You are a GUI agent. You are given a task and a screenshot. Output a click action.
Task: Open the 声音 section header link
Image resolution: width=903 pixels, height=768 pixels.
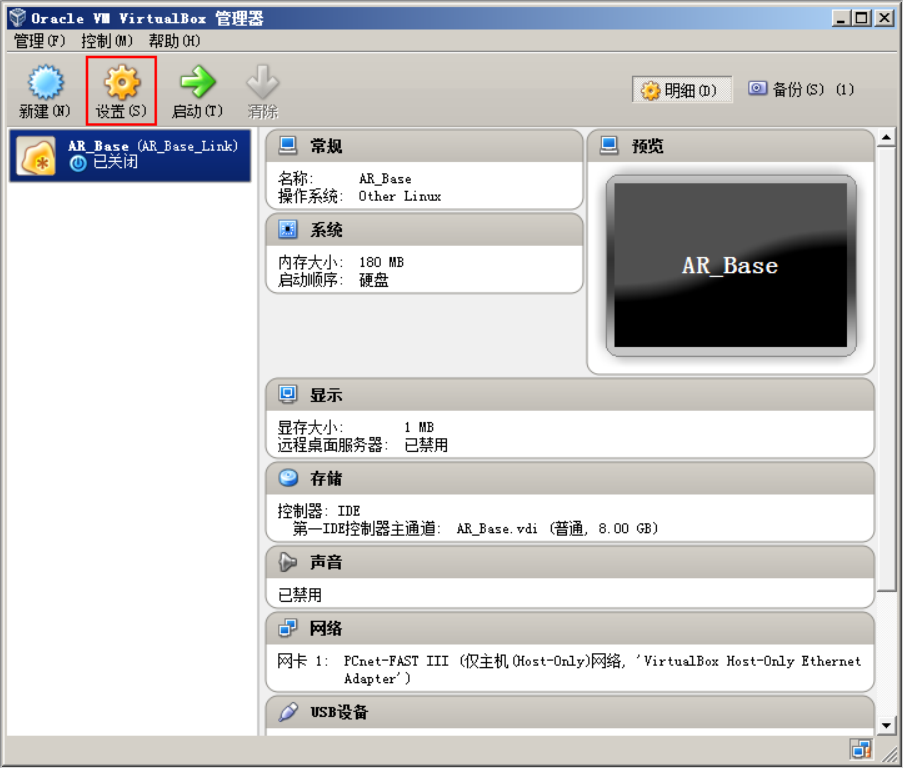(326, 562)
